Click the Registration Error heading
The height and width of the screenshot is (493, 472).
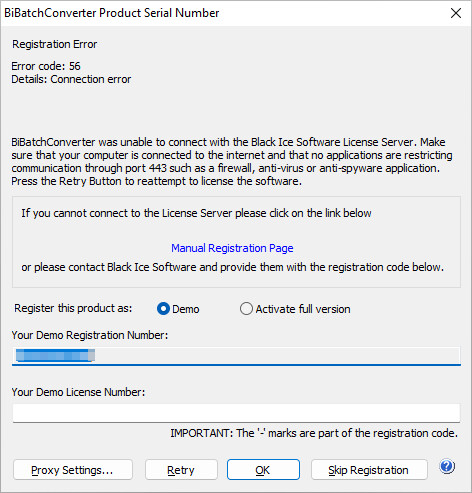click(x=55, y=44)
